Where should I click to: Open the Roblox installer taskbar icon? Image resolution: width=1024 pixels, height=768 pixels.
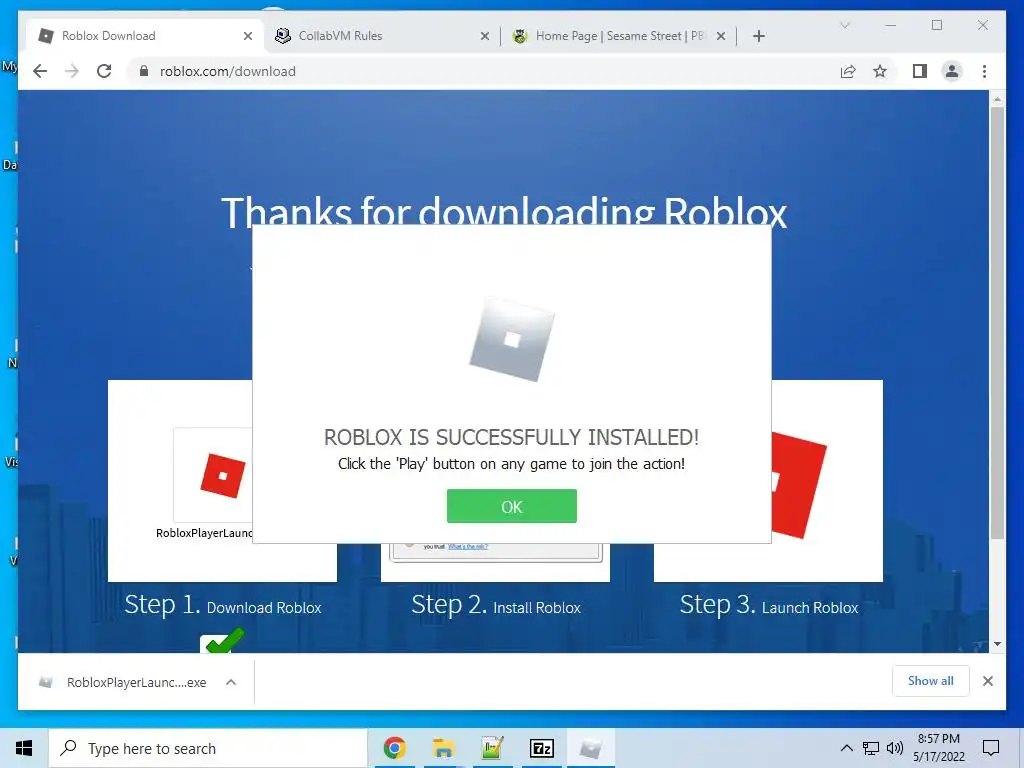[x=590, y=748]
